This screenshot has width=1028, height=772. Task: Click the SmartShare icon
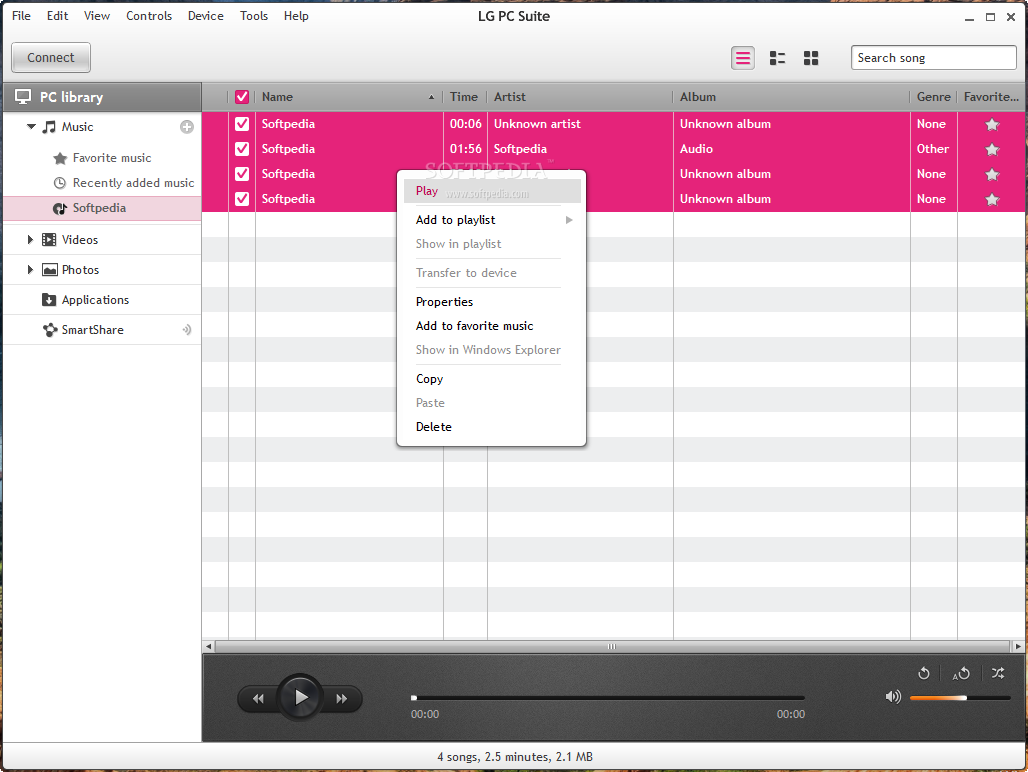point(50,330)
